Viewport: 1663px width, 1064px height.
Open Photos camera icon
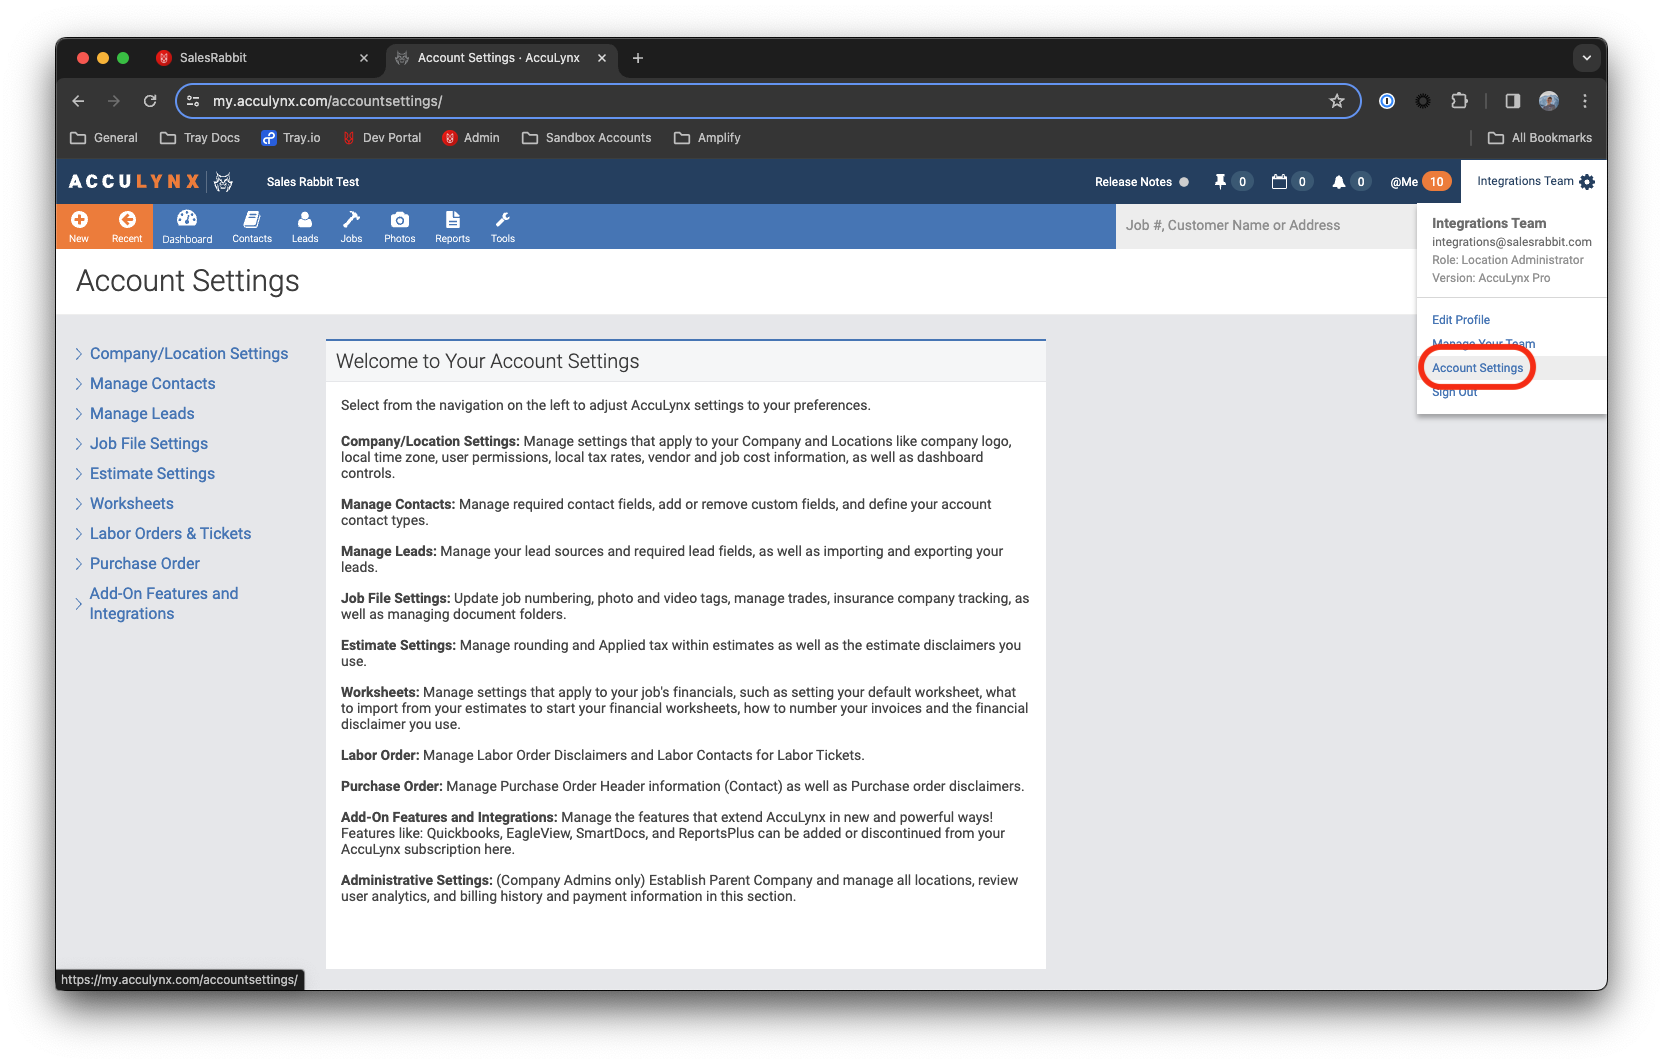pyautogui.click(x=399, y=226)
